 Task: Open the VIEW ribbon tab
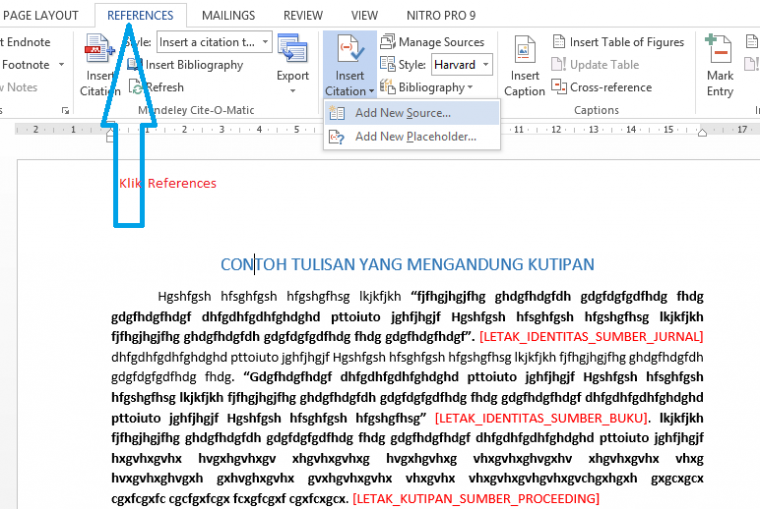point(364,16)
